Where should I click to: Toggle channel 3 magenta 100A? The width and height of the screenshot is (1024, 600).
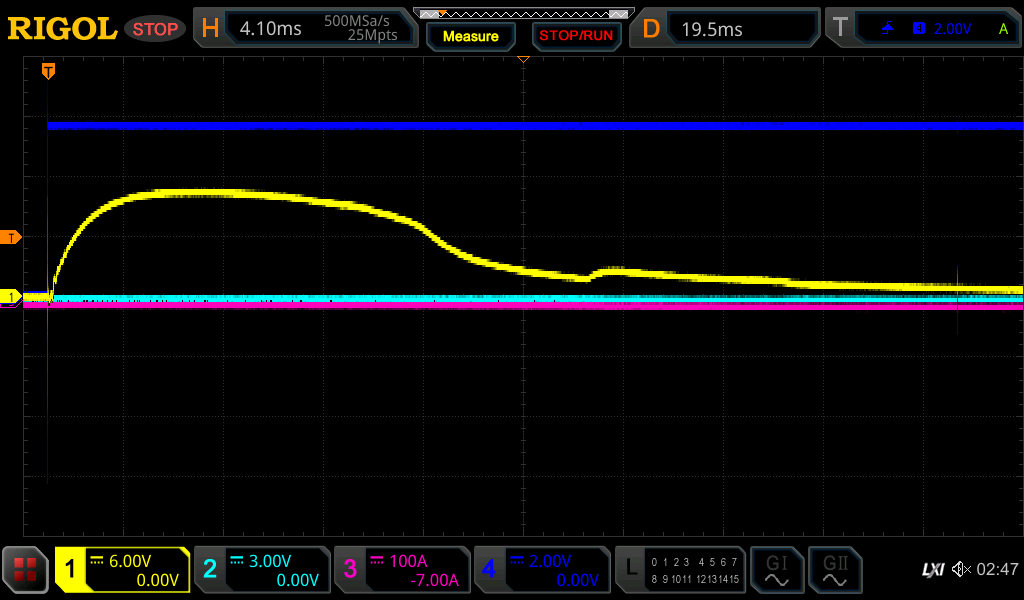[401, 570]
